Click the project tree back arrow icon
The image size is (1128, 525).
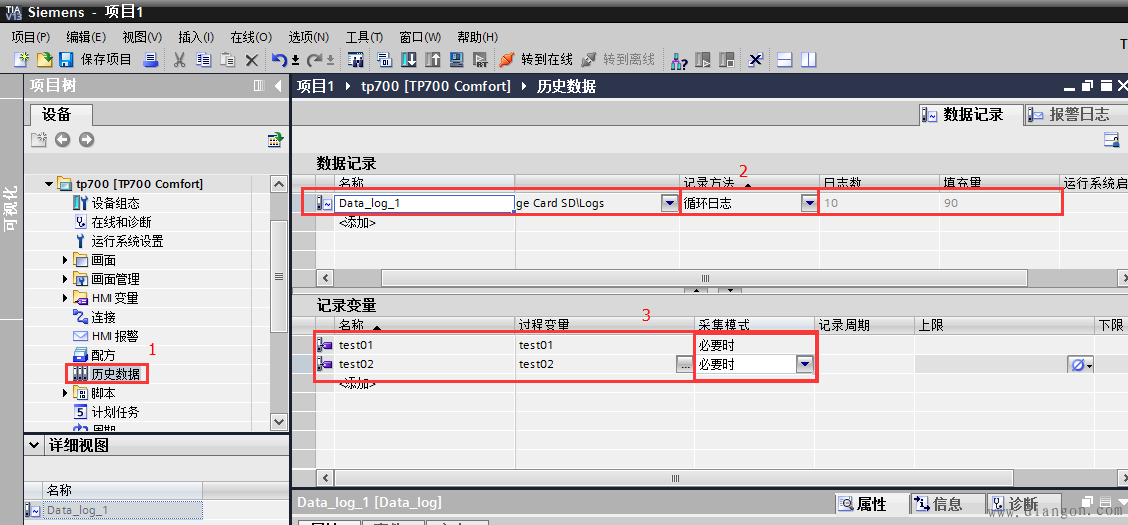(63, 140)
